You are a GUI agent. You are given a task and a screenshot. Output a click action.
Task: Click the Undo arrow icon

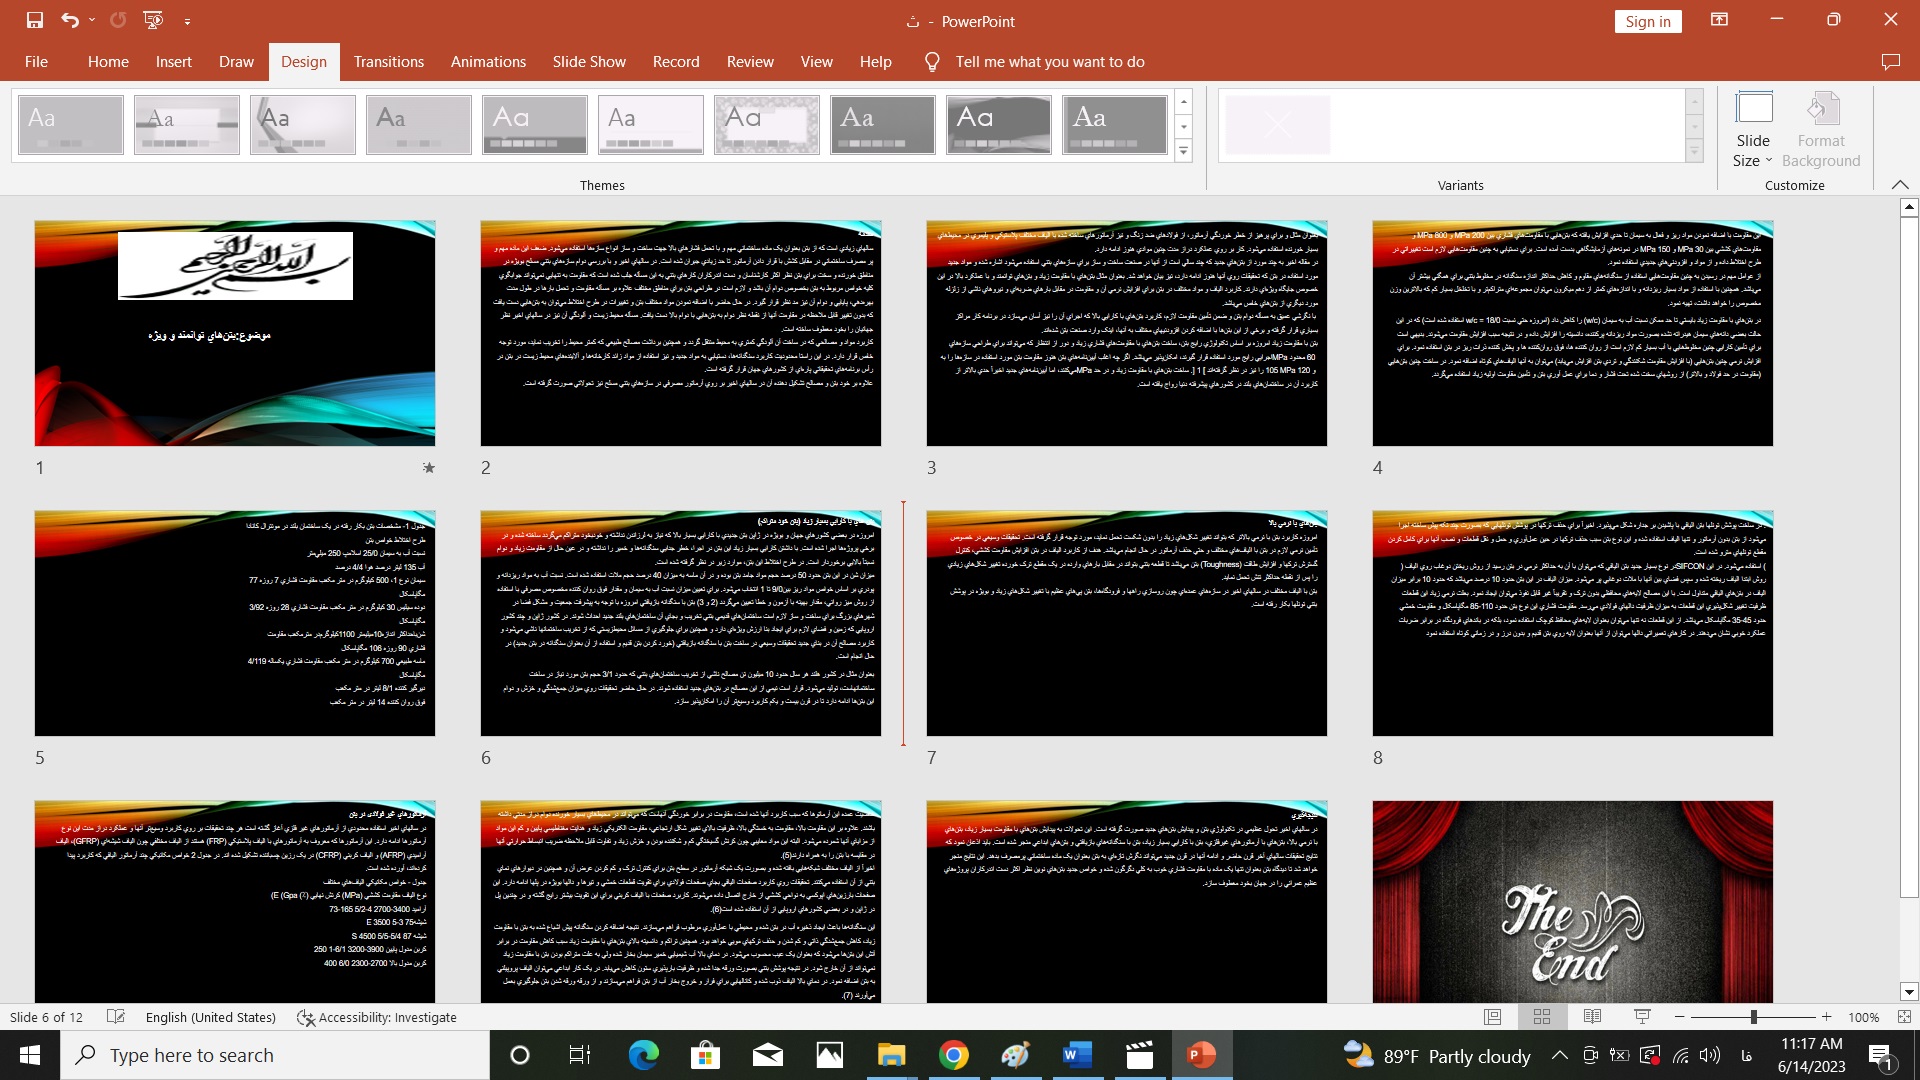click(x=69, y=20)
